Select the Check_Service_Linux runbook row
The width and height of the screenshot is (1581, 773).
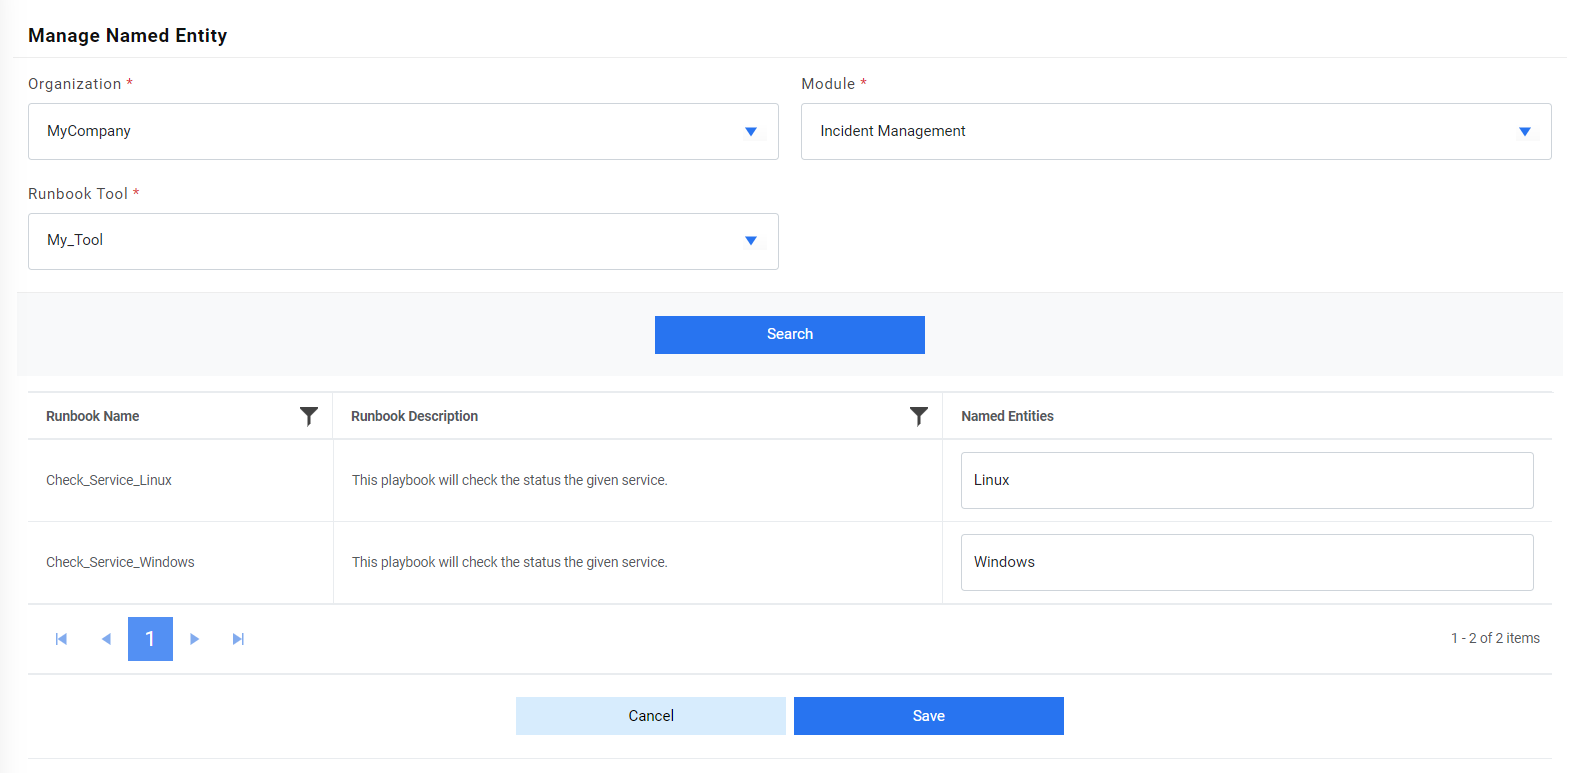(x=109, y=480)
